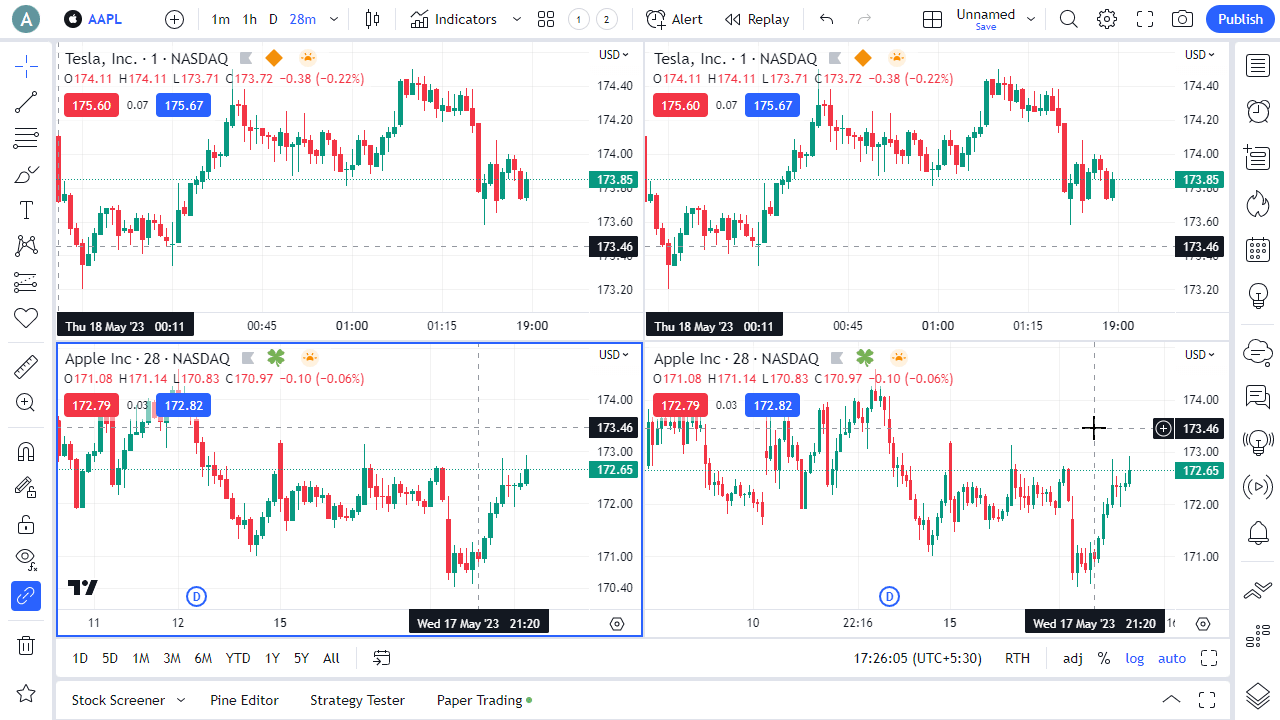The width and height of the screenshot is (1280, 720).
Task: Take a chart snapshot with camera icon
Action: tap(1181, 18)
